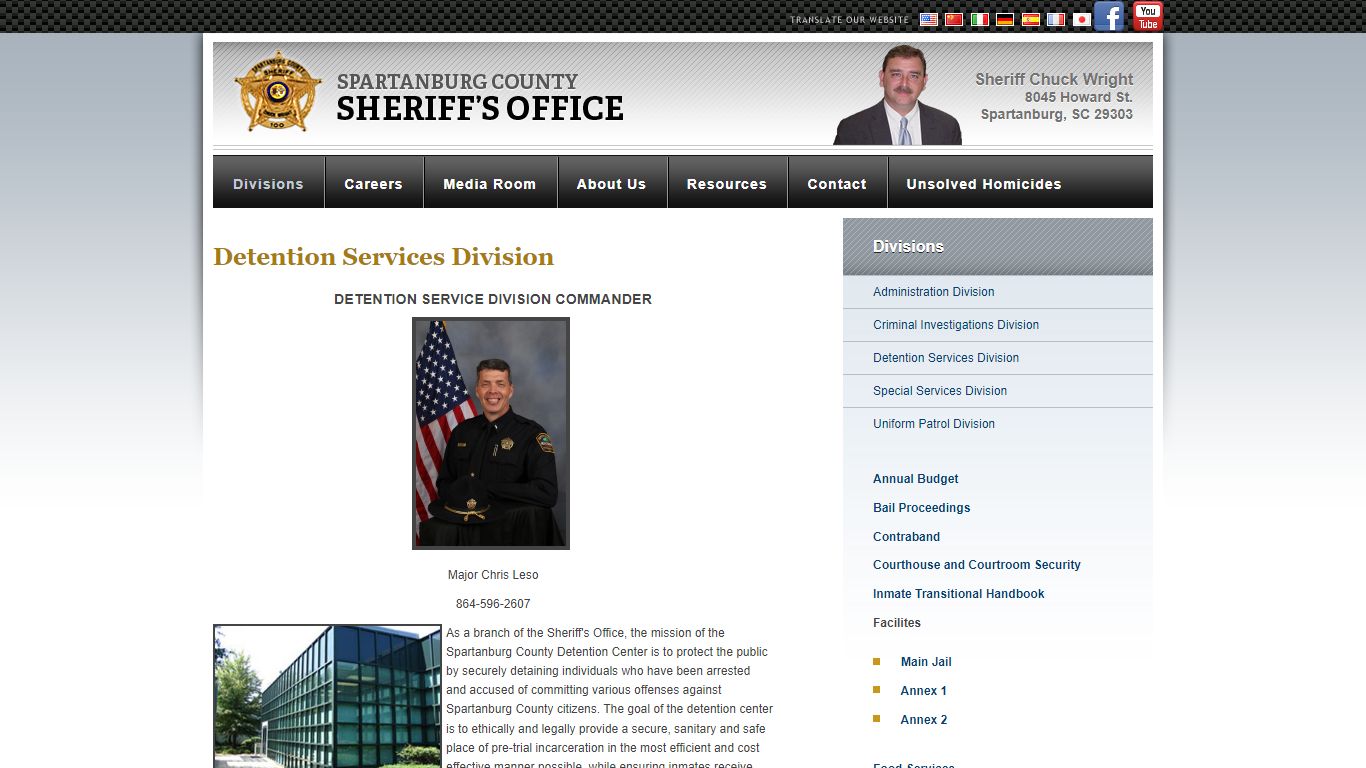
Task: Open the Main Jail facility link
Action: 925,662
